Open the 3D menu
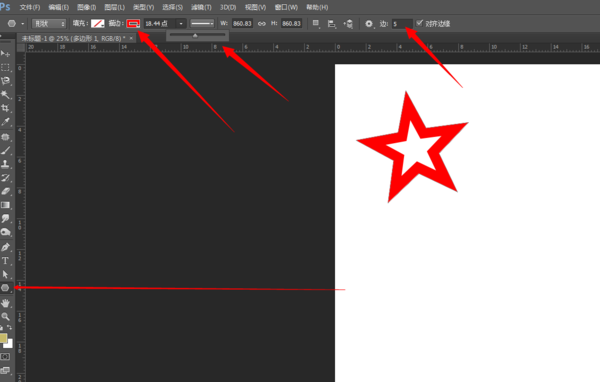600x382 pixels. tap(228, 7)
